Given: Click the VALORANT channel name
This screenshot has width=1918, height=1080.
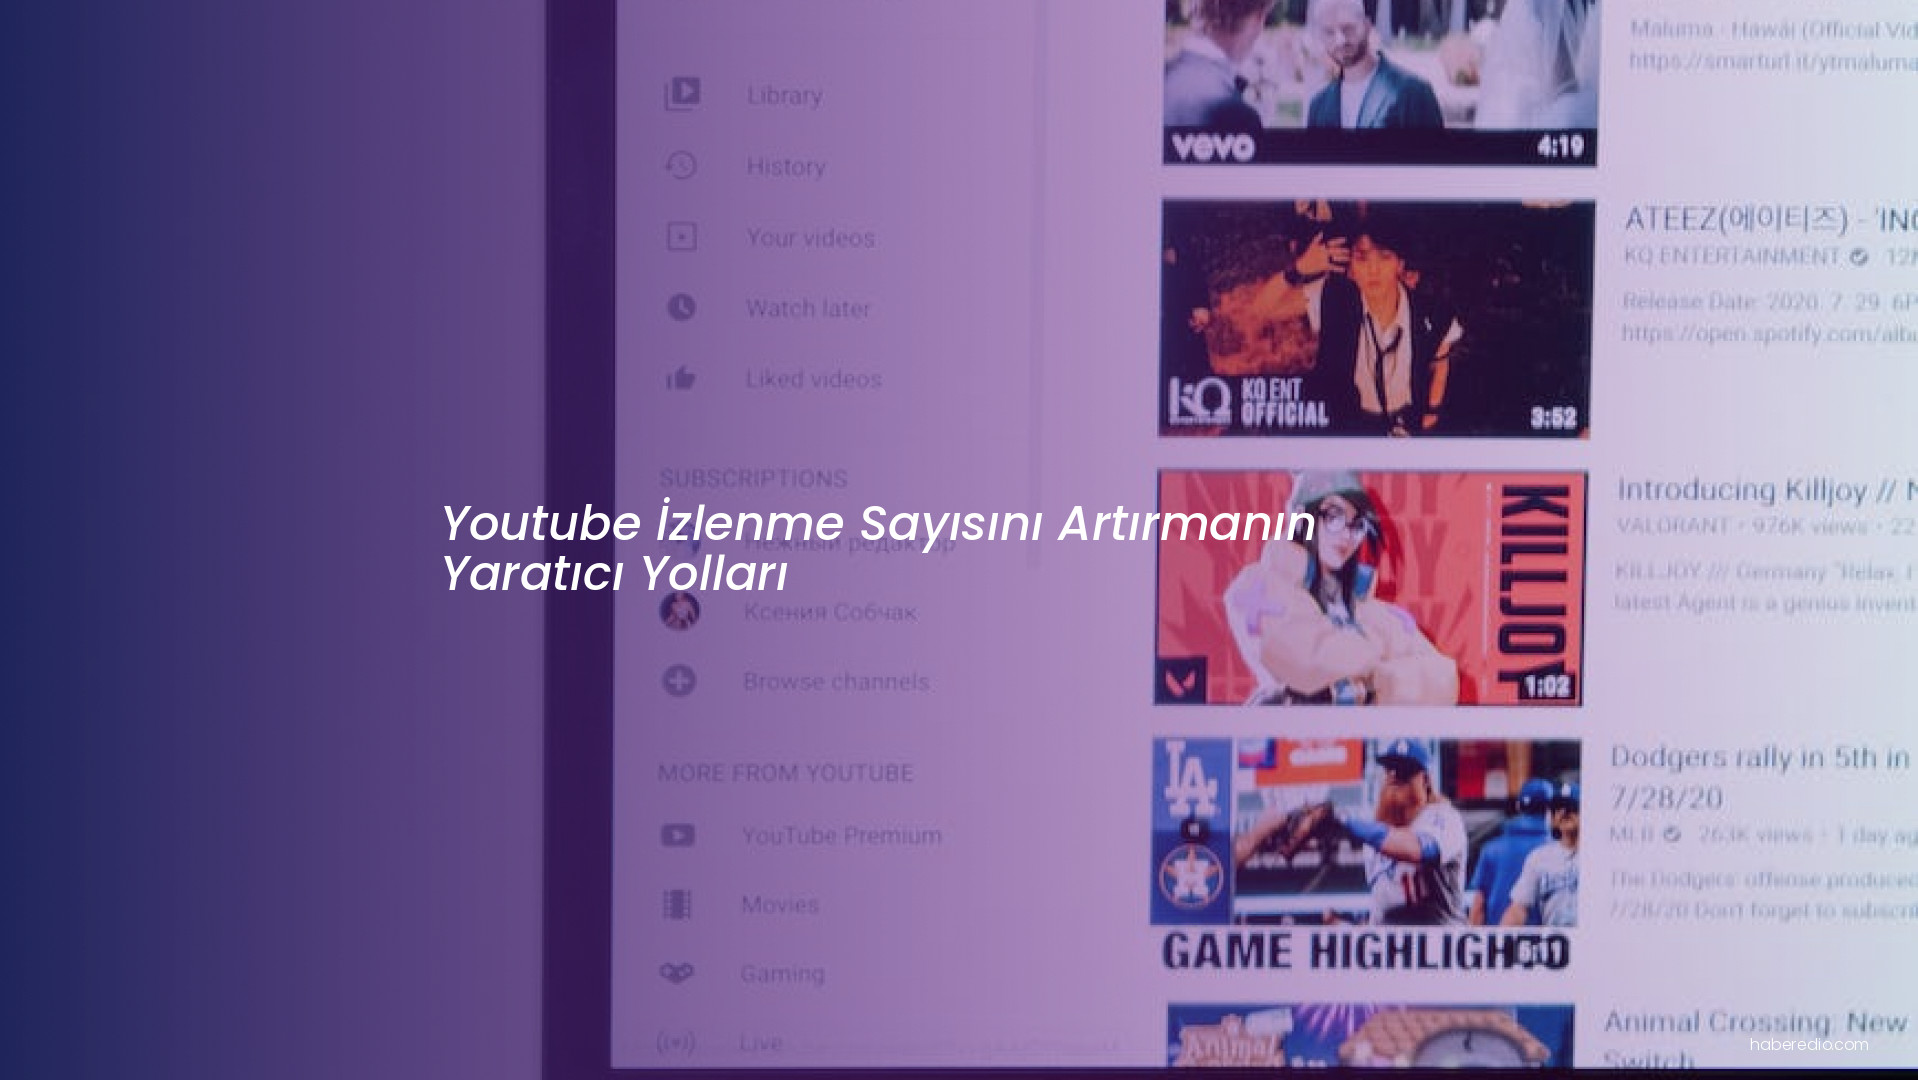Looking at the screenshot, I should point(1673,525).
